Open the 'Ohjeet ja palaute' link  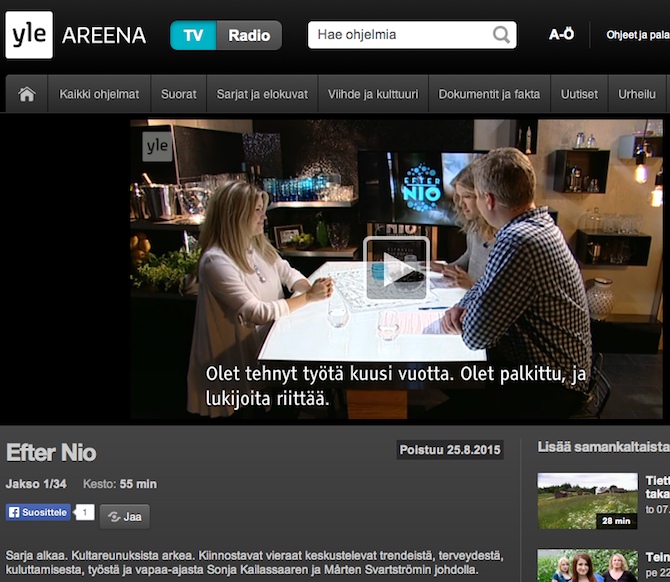(x=638, y=35)
